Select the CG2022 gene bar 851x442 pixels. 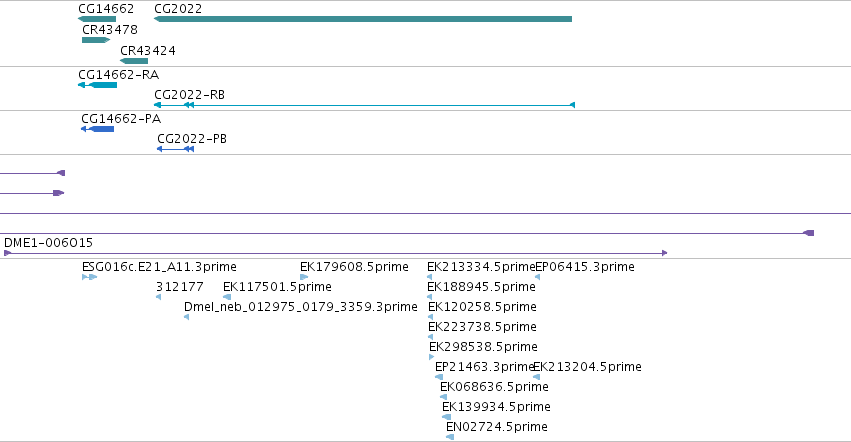pos(363,19)
